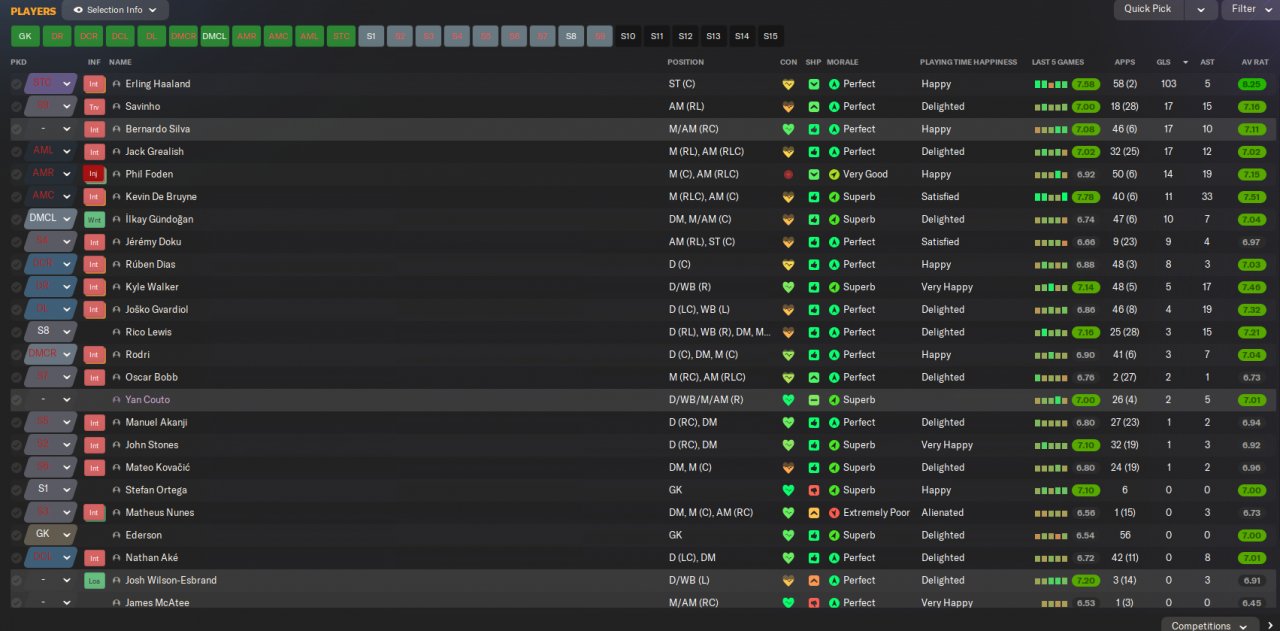Click the Superb morale icon for Kyle Walker
The width and height of the screenshot is (1280, 631).
pyautogui.click(x=834, y=287)
